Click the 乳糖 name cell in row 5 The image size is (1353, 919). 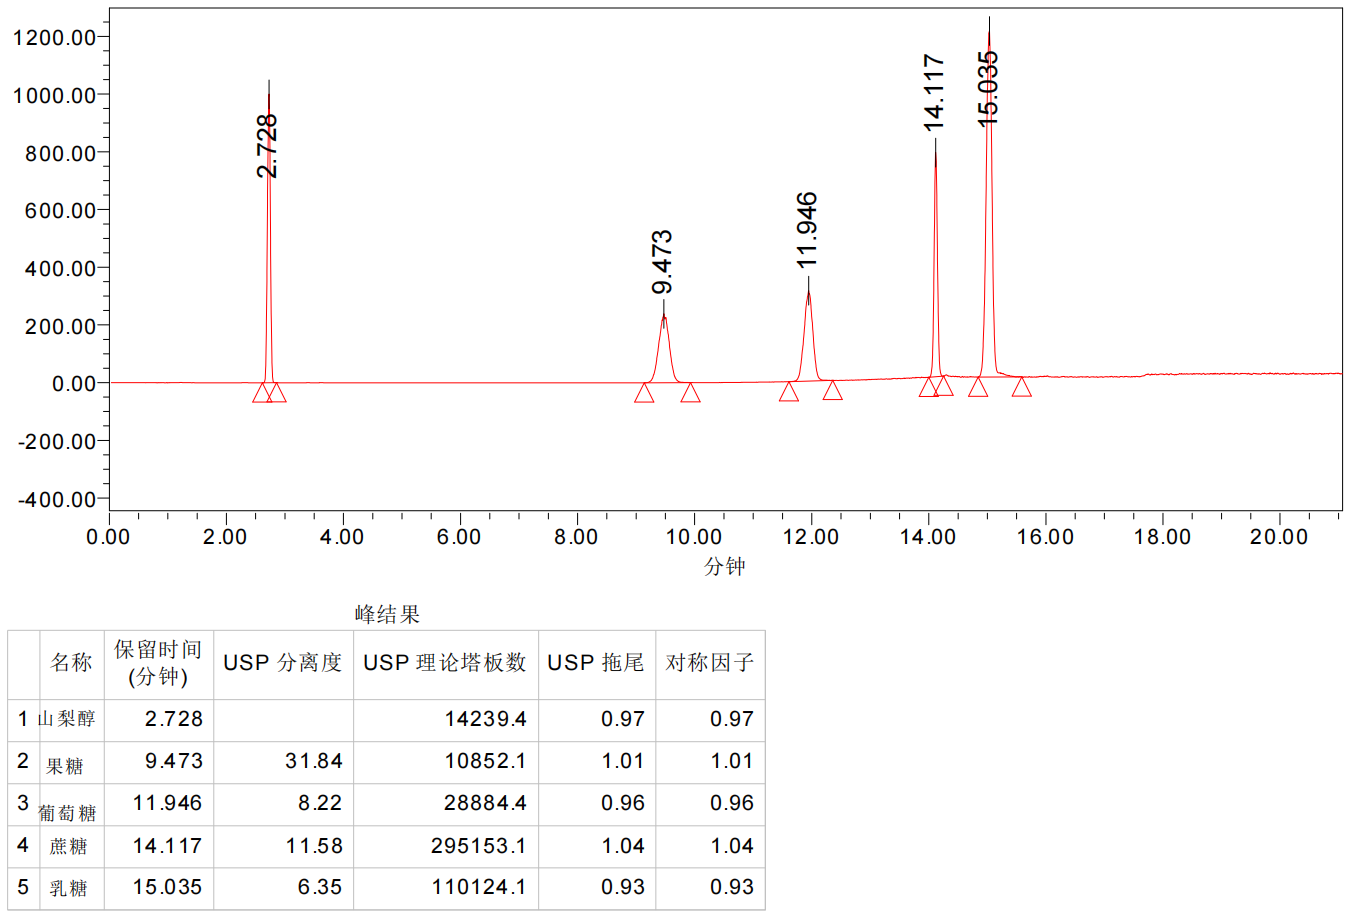[x=68, y=888]
